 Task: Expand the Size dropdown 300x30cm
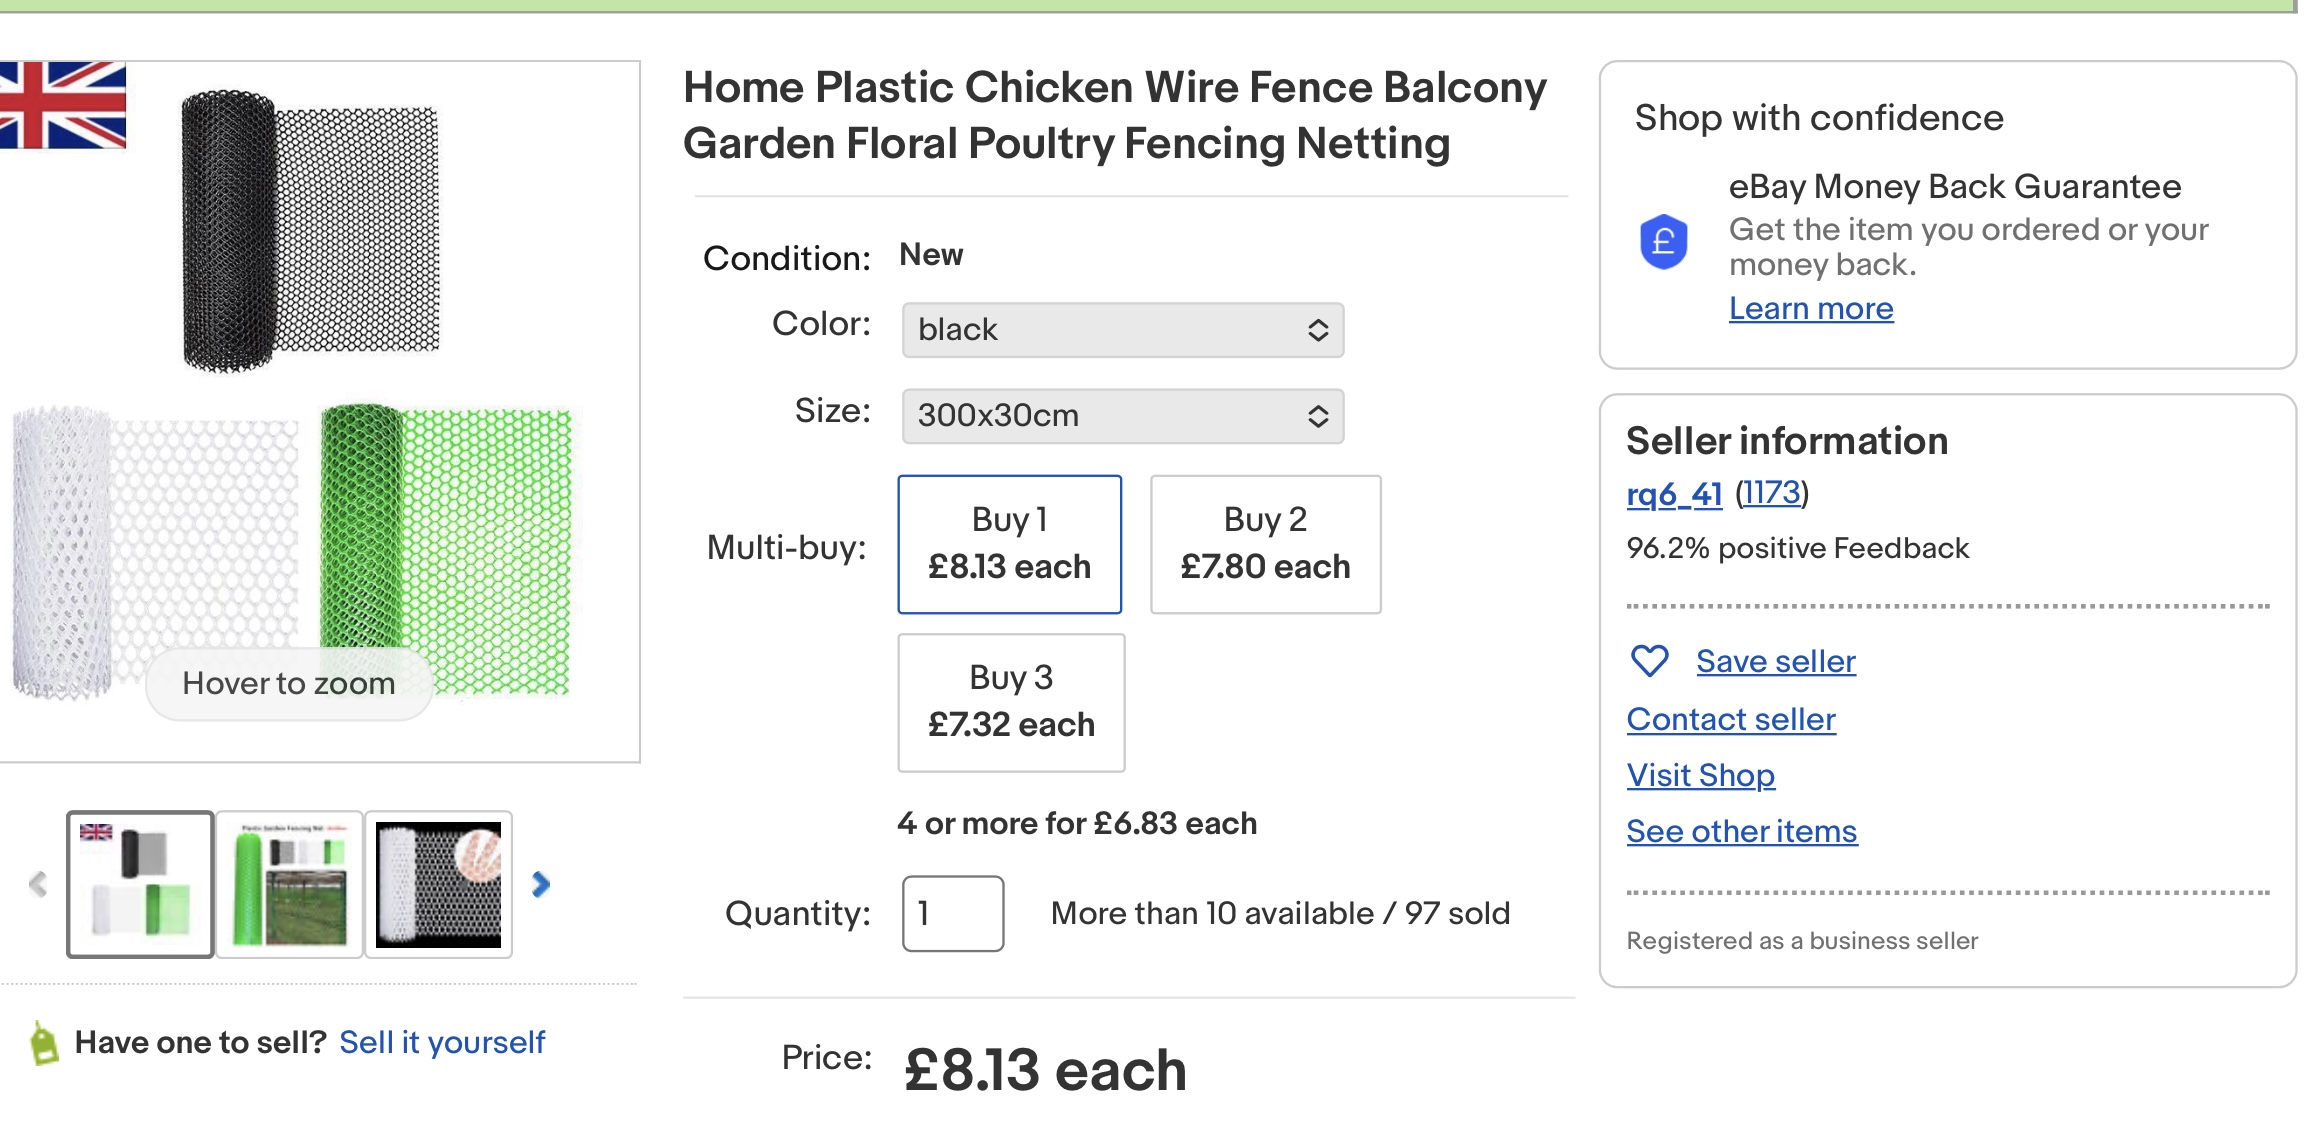coord(1122,416)
